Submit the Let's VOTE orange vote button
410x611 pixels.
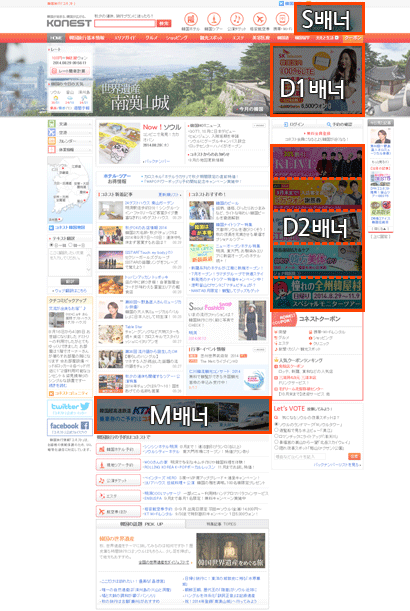pyautogui.click(x=354, y=456)
